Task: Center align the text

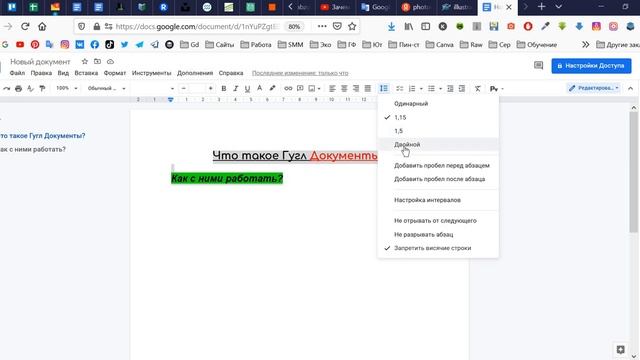Action: [344, 89]
